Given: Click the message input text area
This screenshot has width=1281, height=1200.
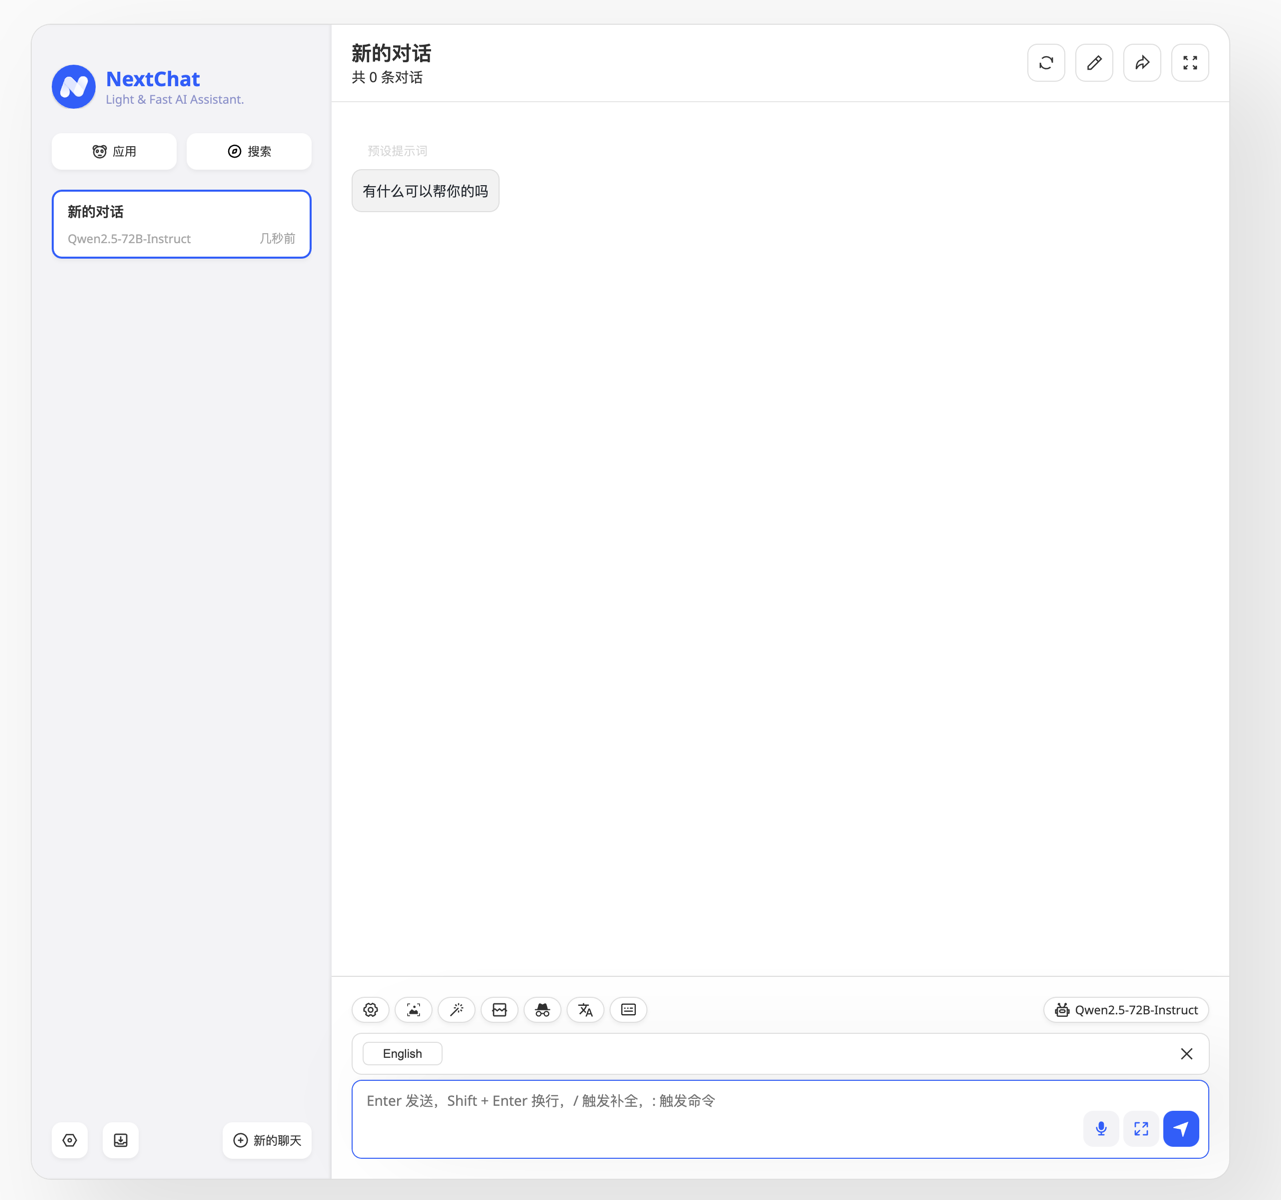Looking at the screenshot, I should (715, 1119).
